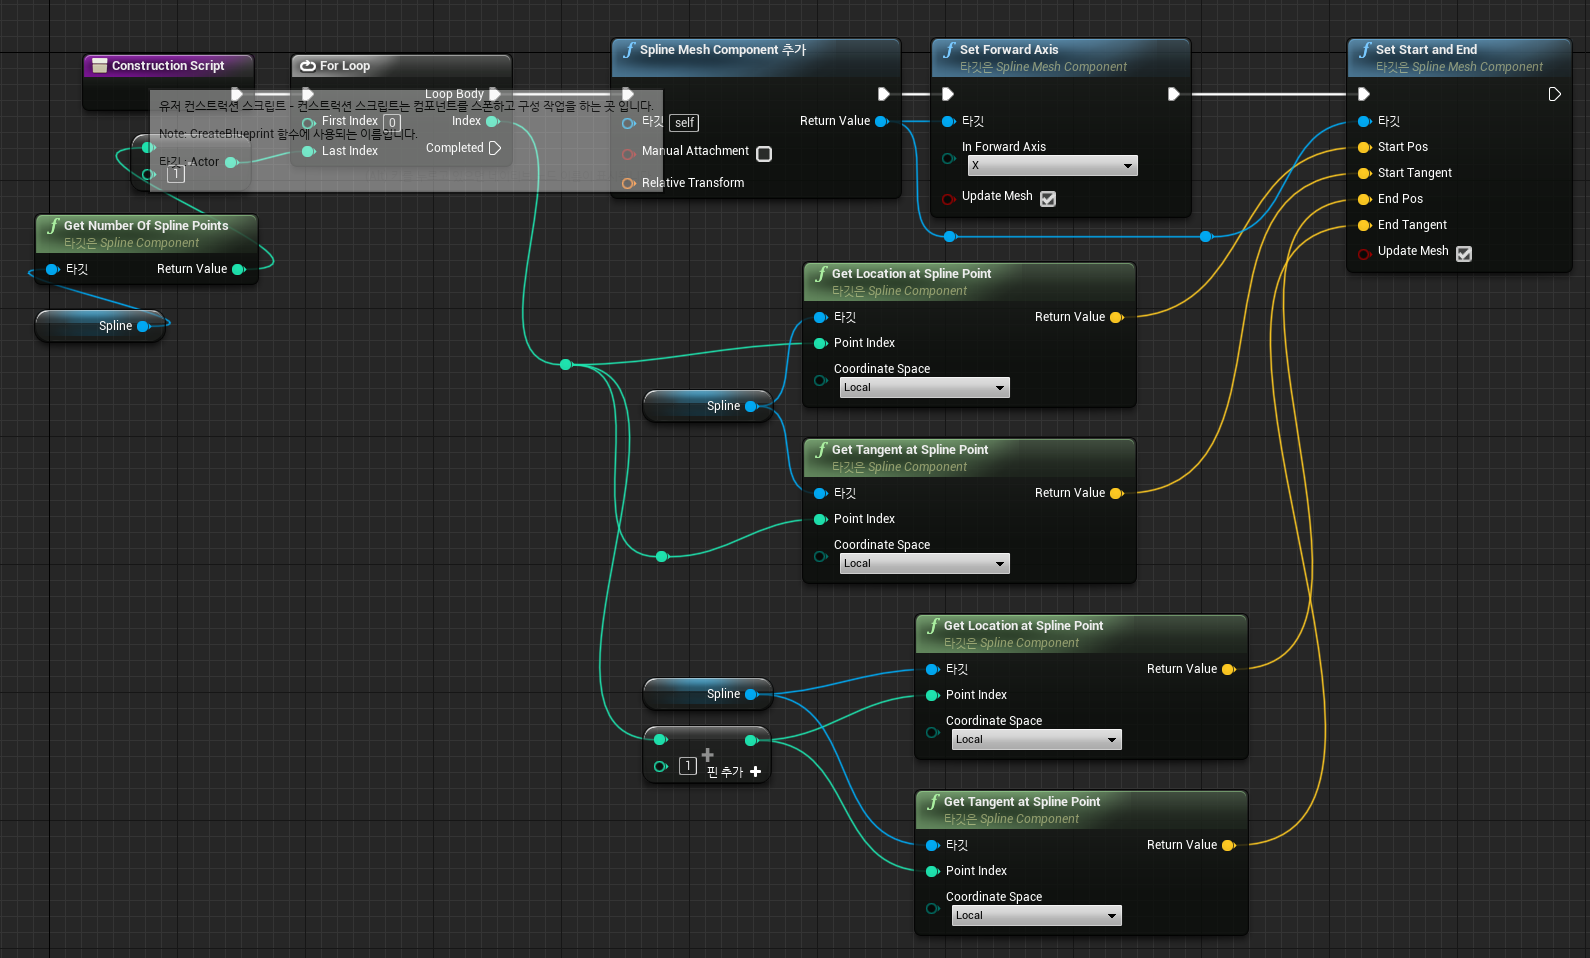The height and width of the screenshot is (958, 1590).
Task: Click Get Number Of Spline Points Return Value pin
Action: click(239, 269)
